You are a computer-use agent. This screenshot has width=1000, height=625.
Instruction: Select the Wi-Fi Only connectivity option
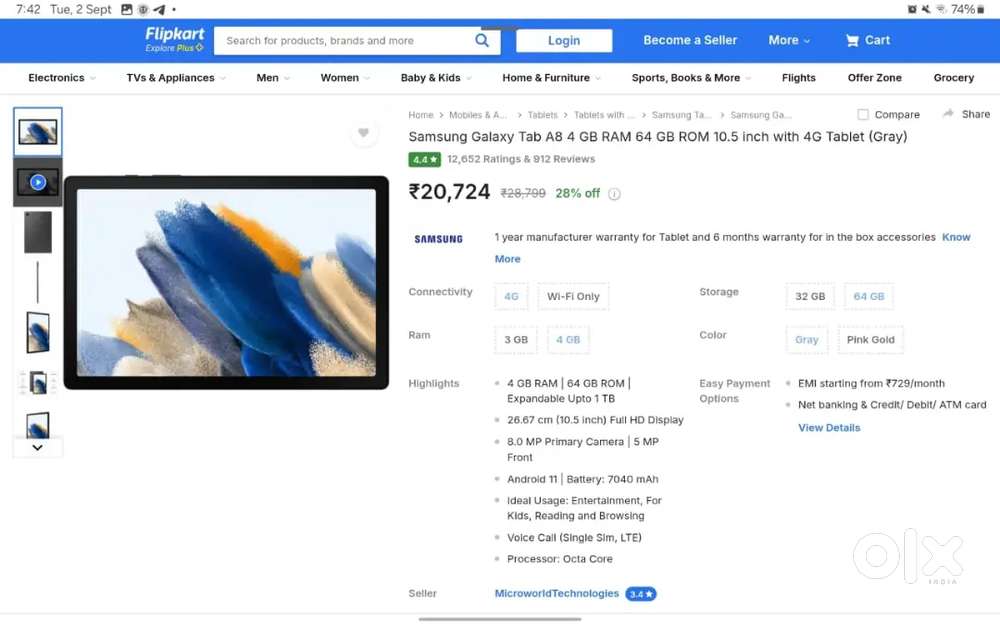[573, 297]
